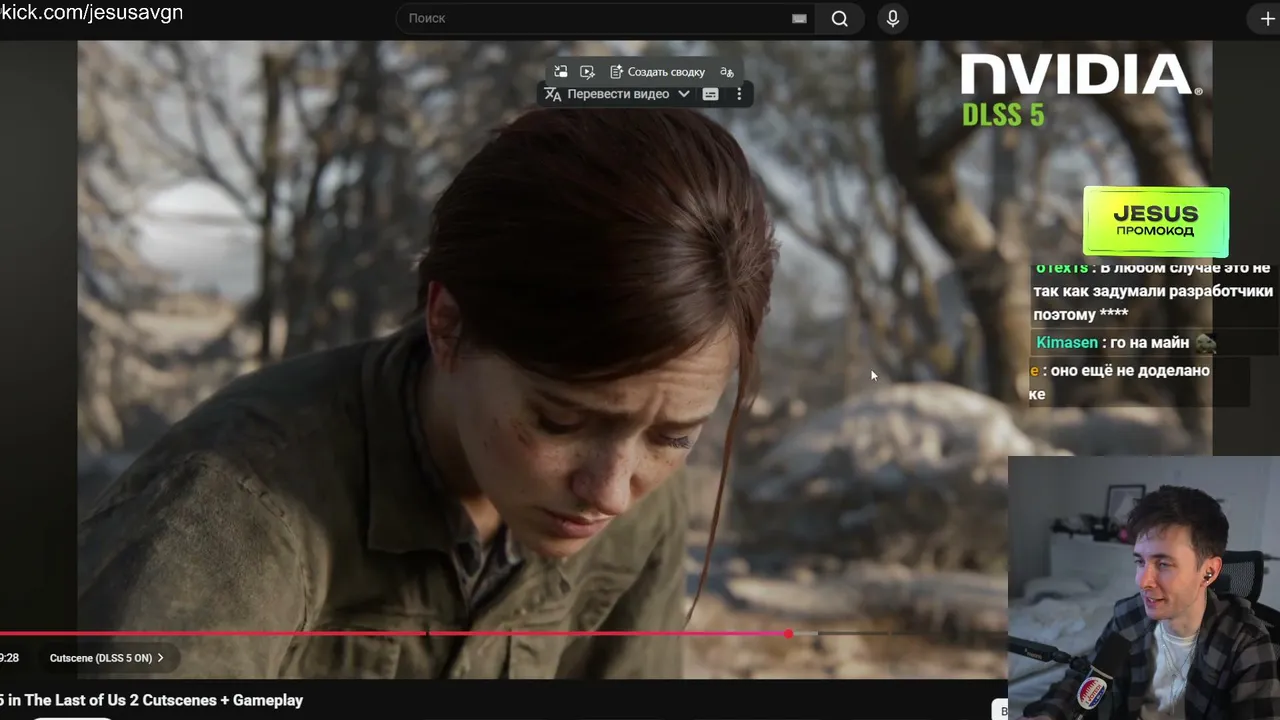Click chat message 'так как задумали разработчики'
Viewport: 1280px width, 720px height.
tap(1153, 291)
